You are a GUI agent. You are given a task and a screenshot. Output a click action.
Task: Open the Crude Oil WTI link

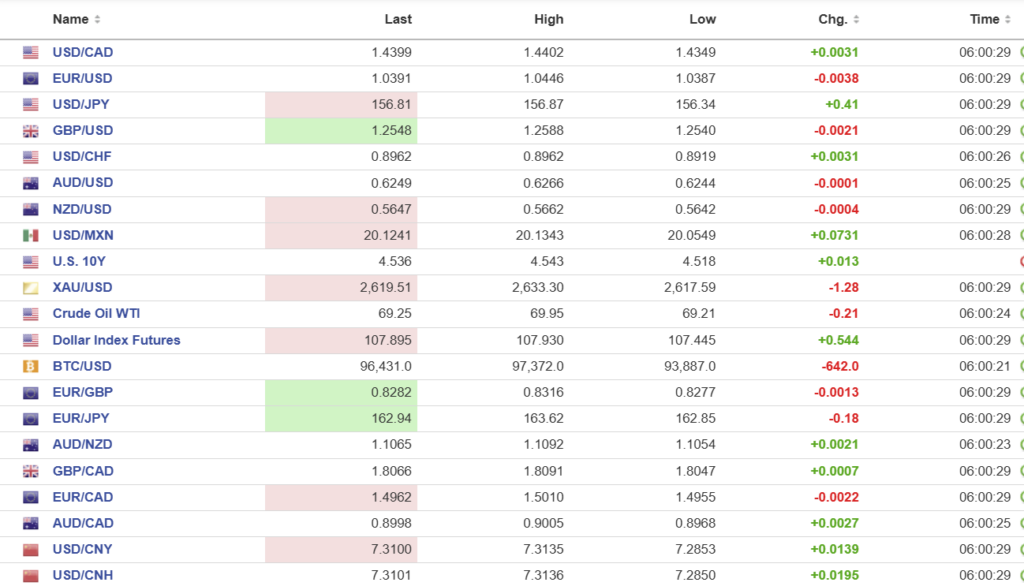click(x=96, y=314)
